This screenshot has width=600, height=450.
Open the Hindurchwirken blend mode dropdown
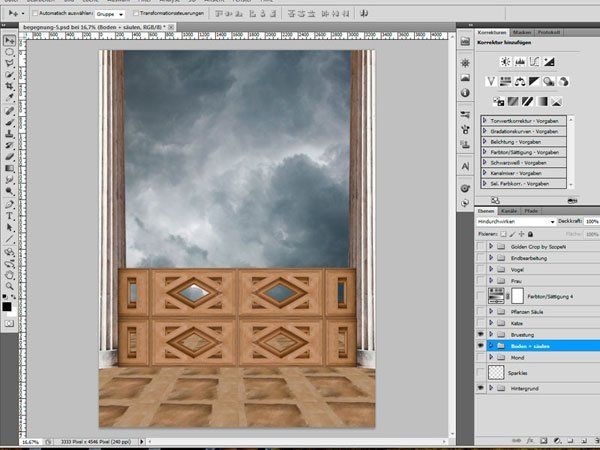click(516, 222)
